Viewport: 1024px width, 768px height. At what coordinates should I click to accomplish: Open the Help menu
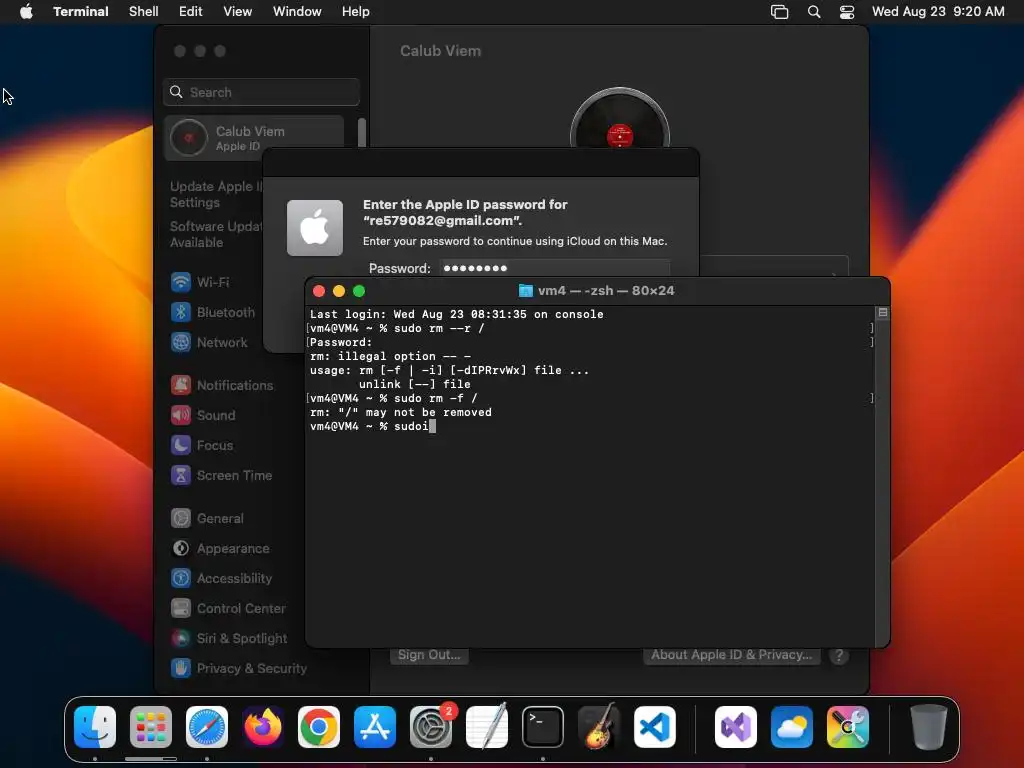(x=356, y=11)
